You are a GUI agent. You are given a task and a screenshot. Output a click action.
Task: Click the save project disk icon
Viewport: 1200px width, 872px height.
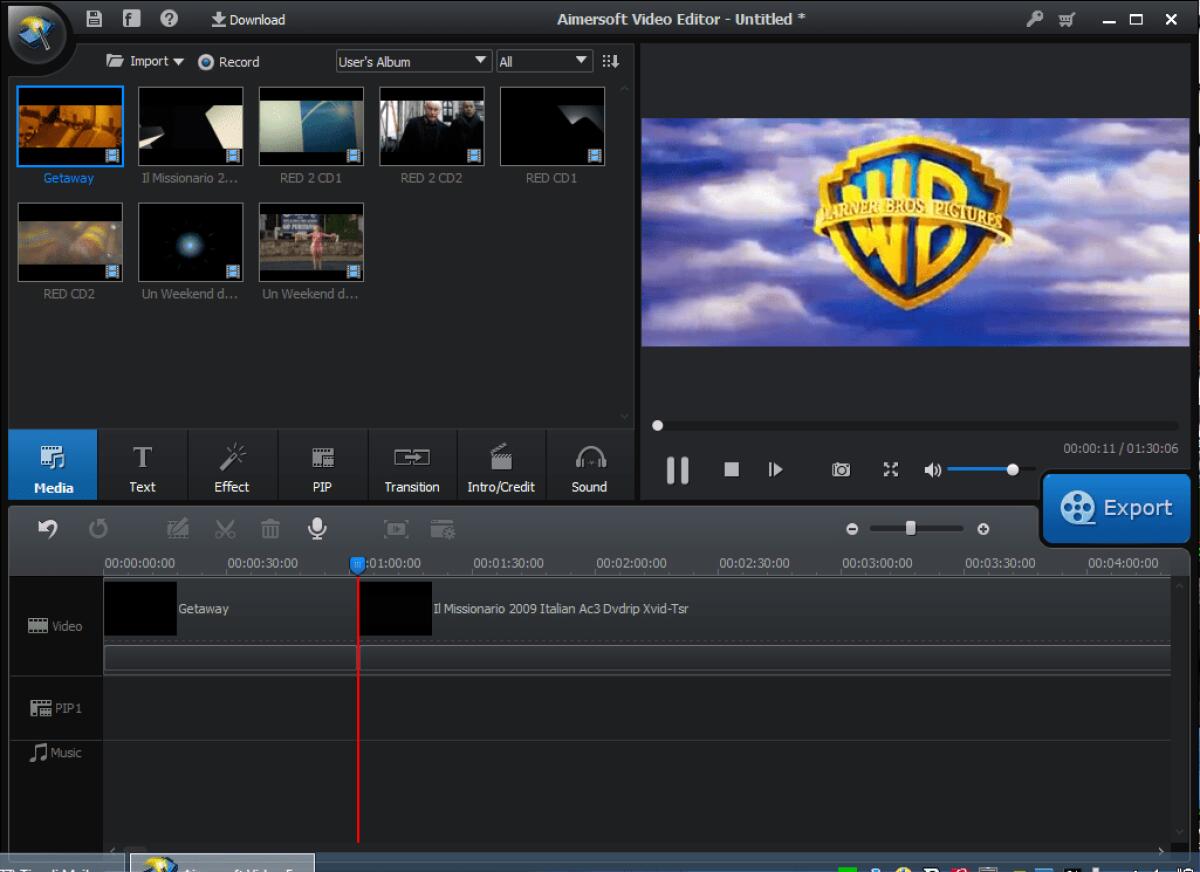coord(93,18)
